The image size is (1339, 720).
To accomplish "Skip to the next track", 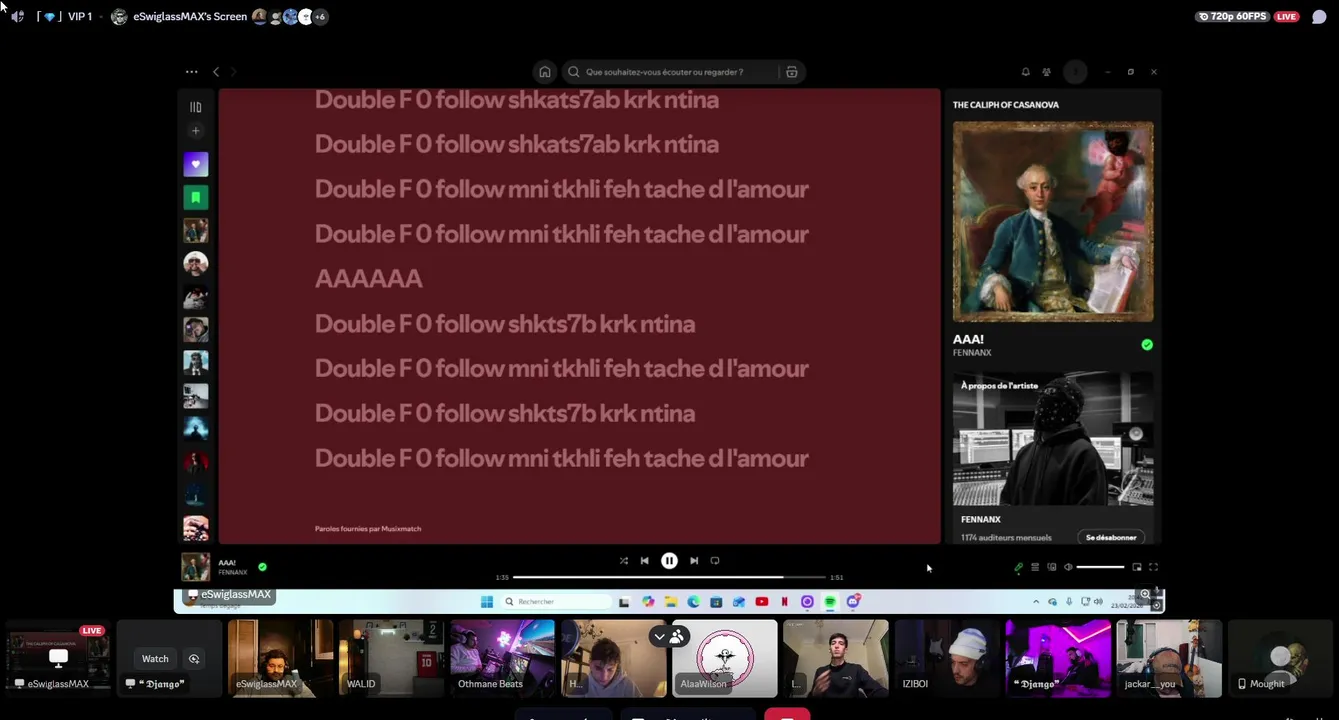I will point(694,561).
